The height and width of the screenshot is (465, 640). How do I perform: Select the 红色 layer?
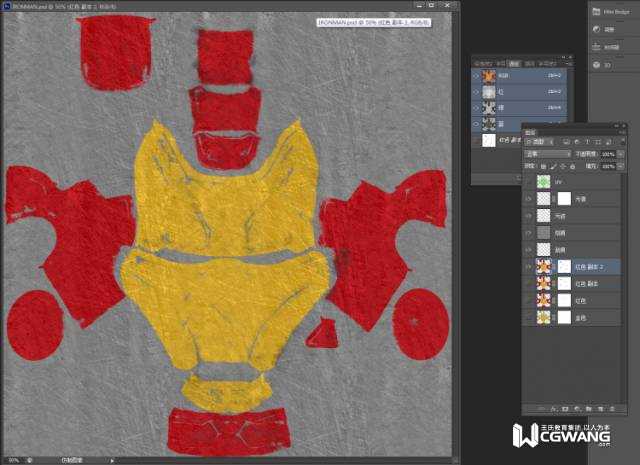[572, 301]
